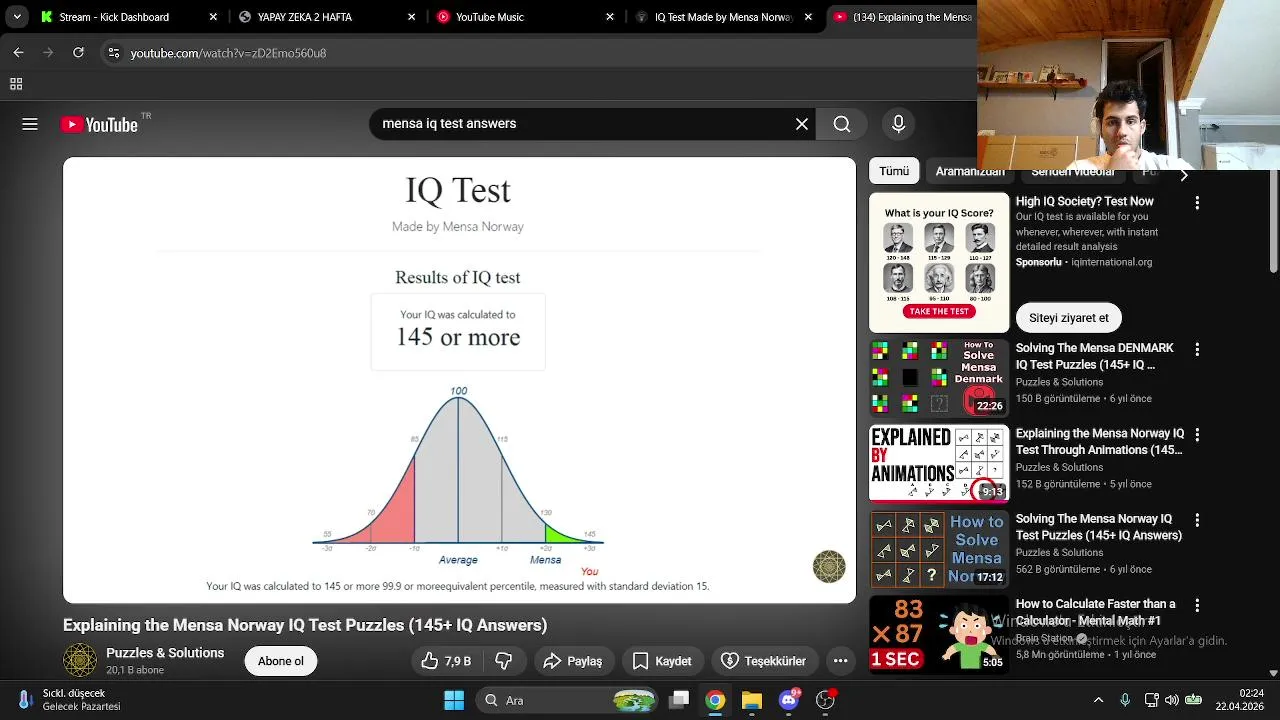The image size is (1280, 720).
Task: Select the Explaining the Mensa tab
Action: 903,17
